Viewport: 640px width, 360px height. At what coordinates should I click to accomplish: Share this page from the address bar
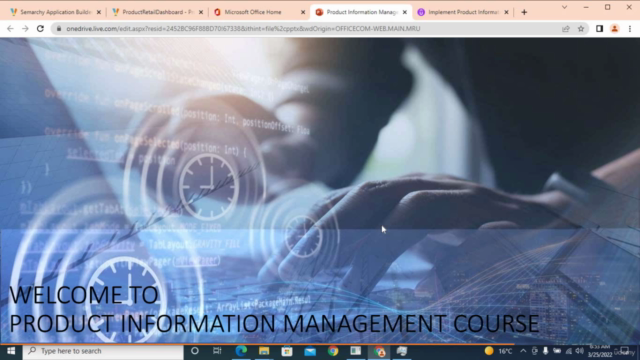tap(566, 29)
